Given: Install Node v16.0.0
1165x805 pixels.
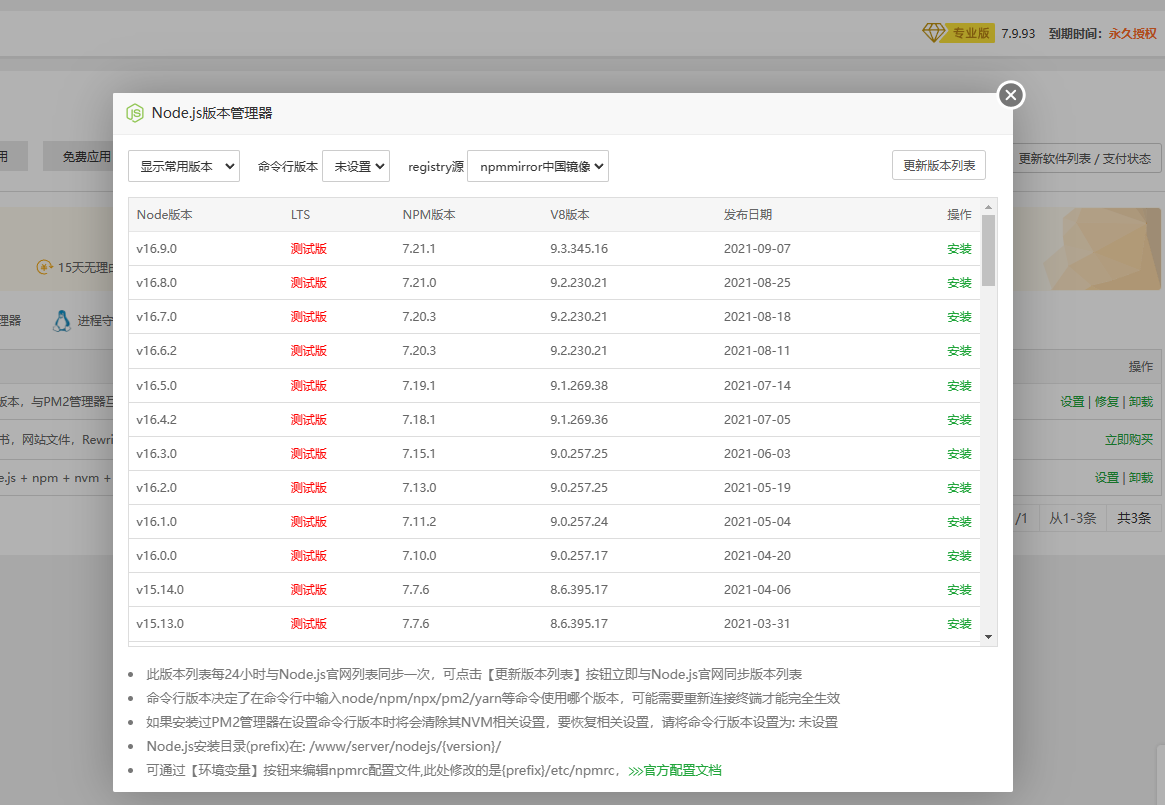Looking at the screenshot, I should [x=959, y=556].
